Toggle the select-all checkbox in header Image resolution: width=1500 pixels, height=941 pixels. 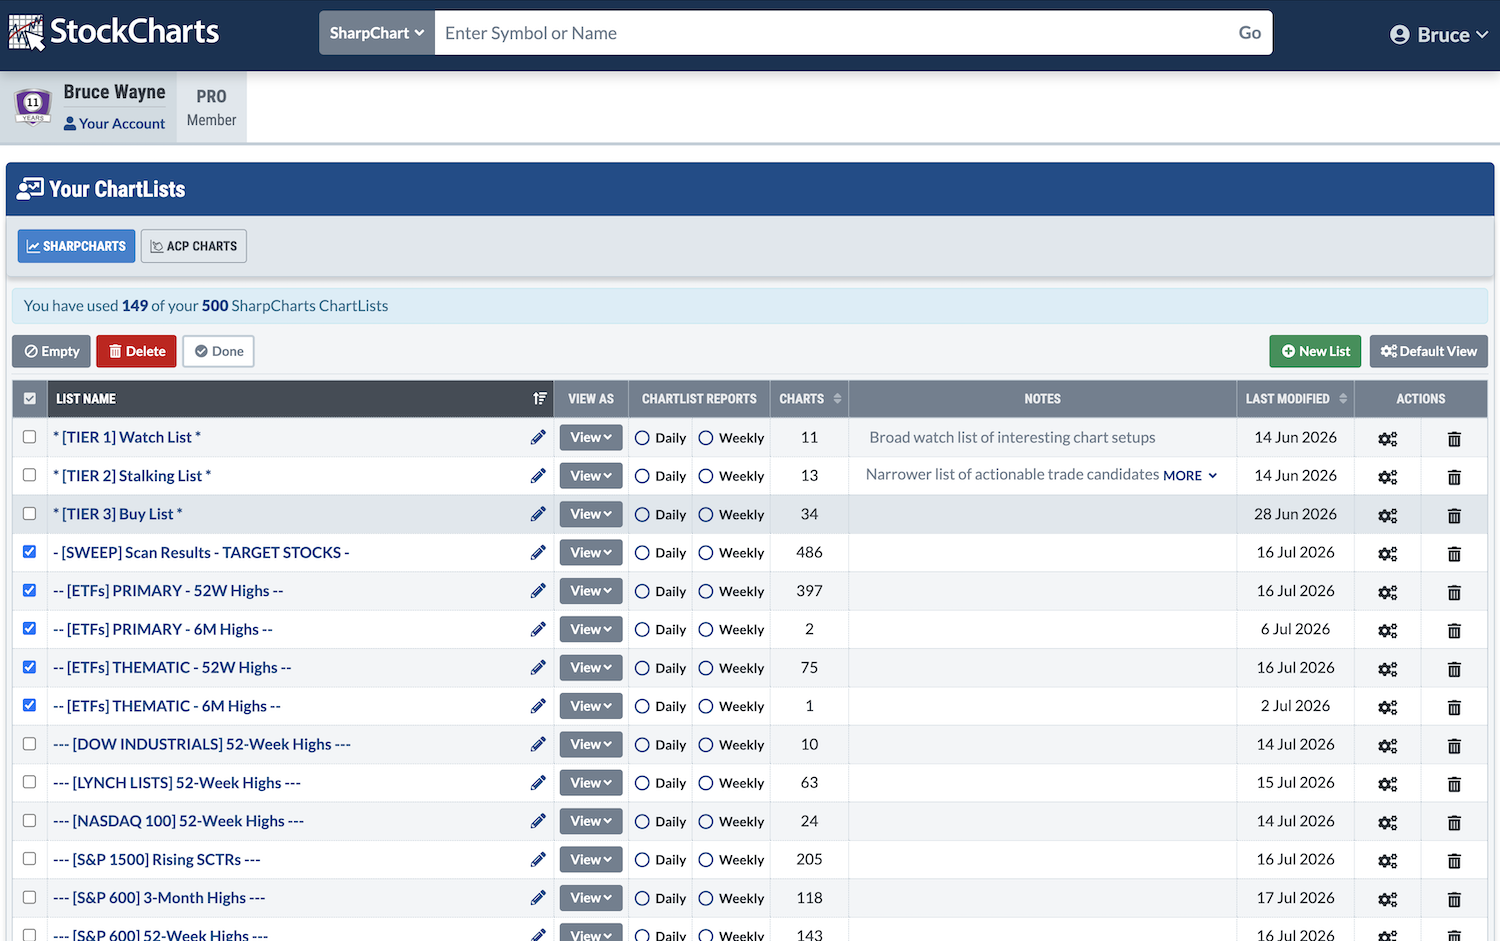(x=30, y=398)
